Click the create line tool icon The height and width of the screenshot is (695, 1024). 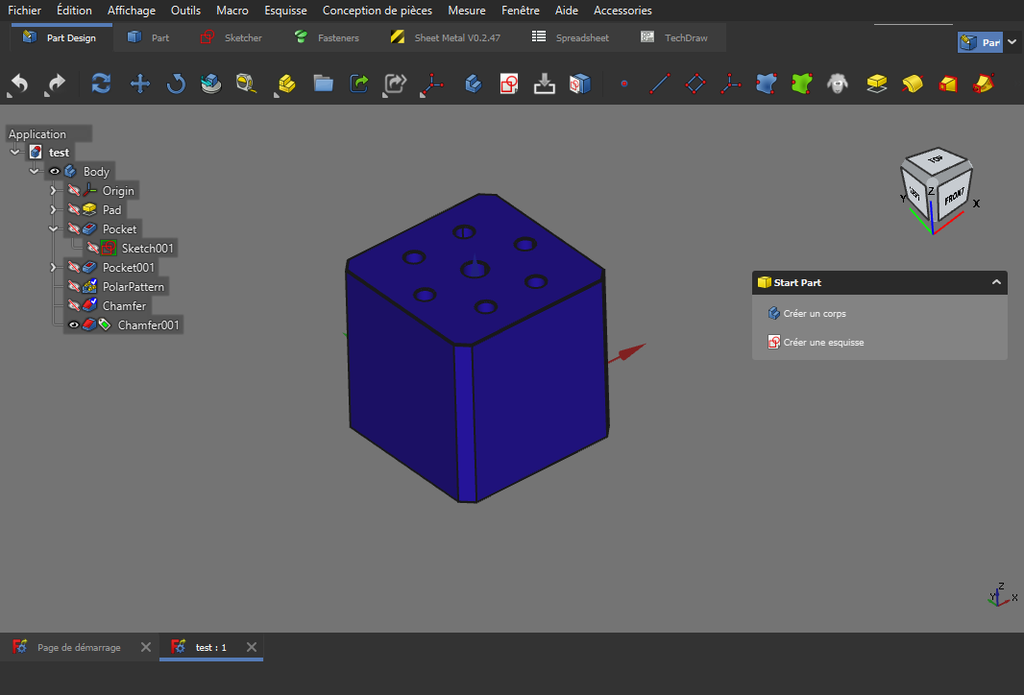pyautogui.click(x=658, y=84)
